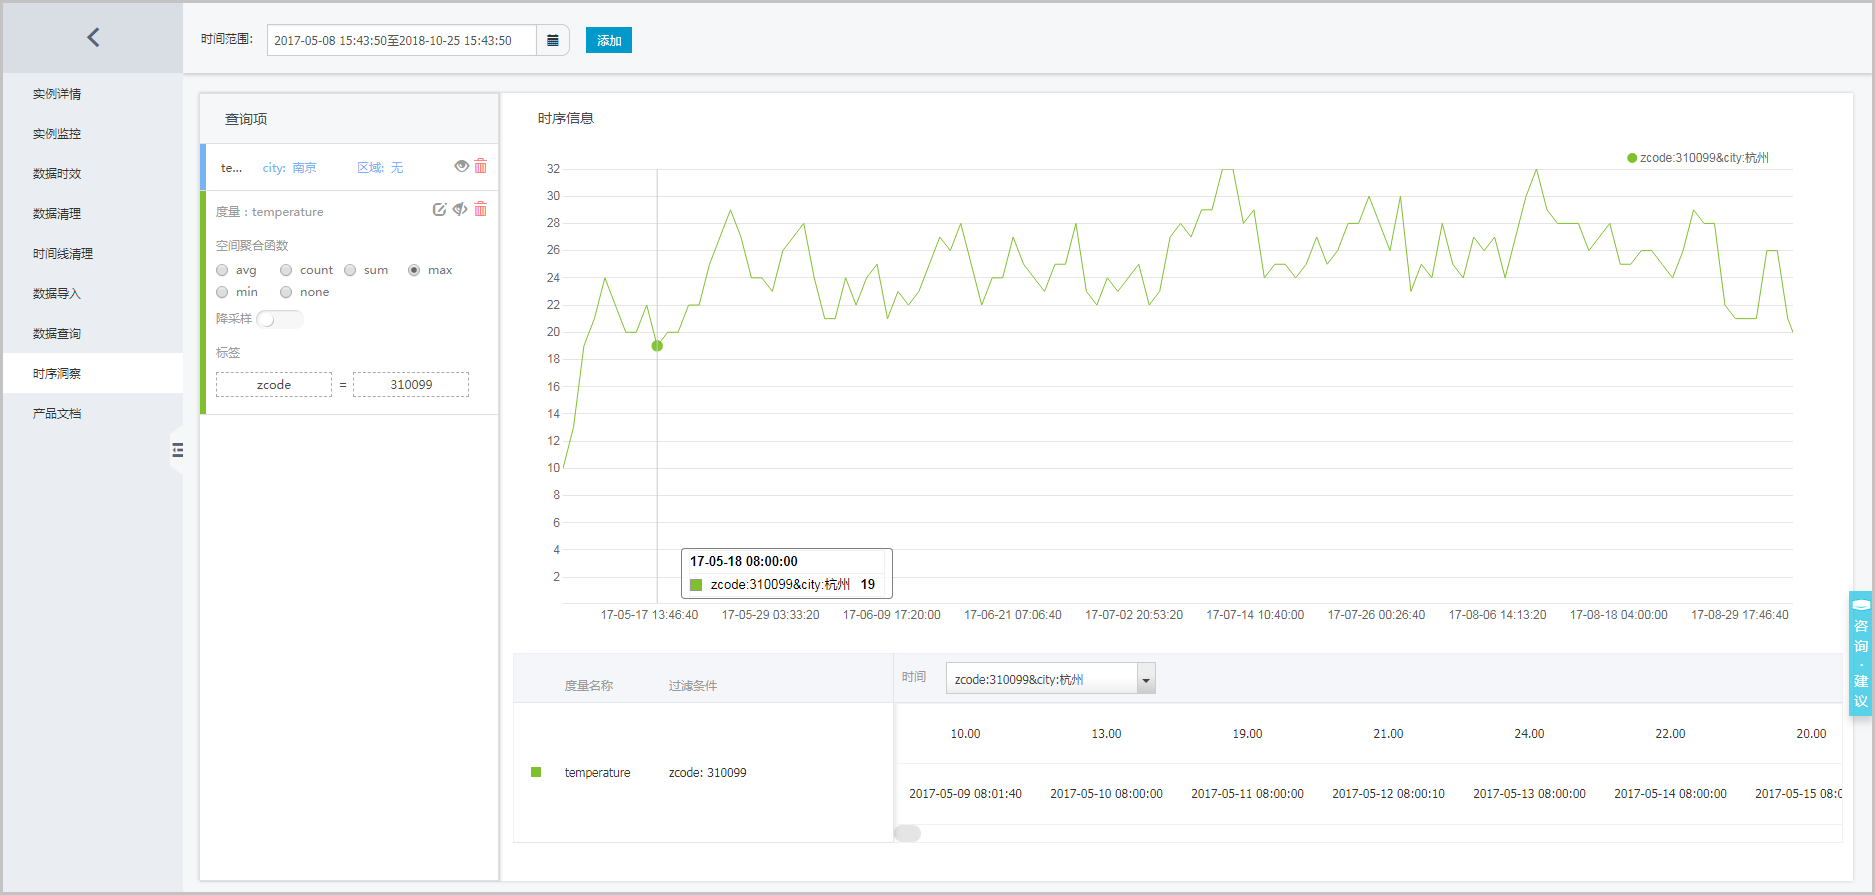Edit the temperature query item
1875x895 pixels.
coord(439,209)
